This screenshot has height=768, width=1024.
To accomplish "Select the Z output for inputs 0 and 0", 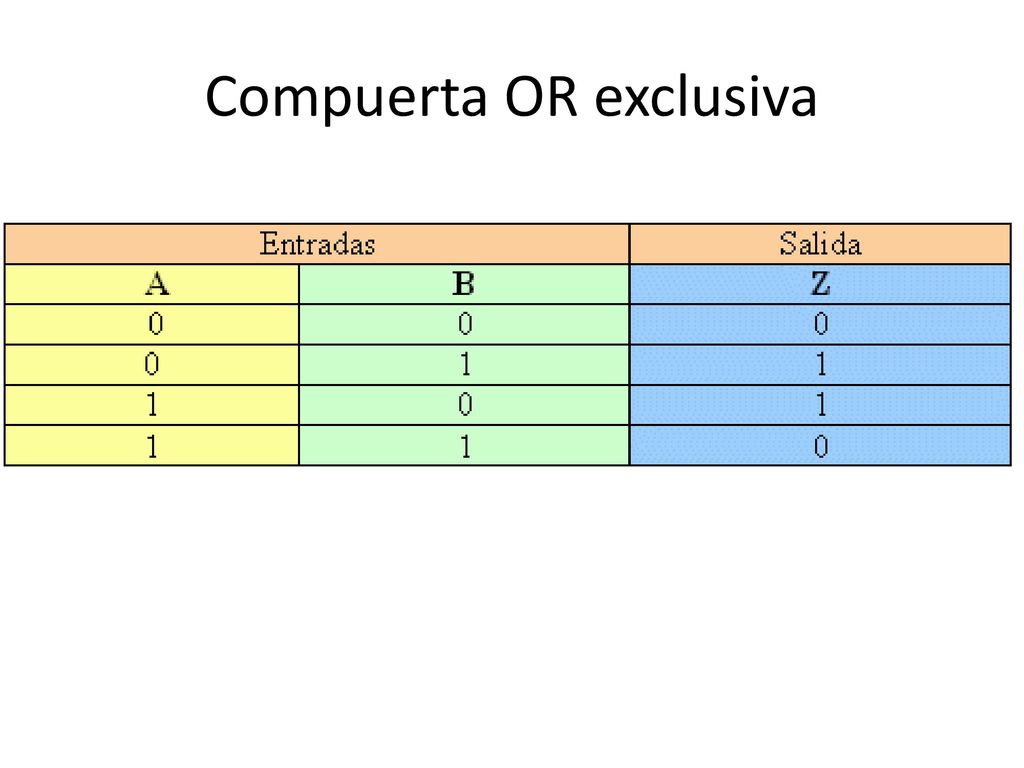I will 820,325.
